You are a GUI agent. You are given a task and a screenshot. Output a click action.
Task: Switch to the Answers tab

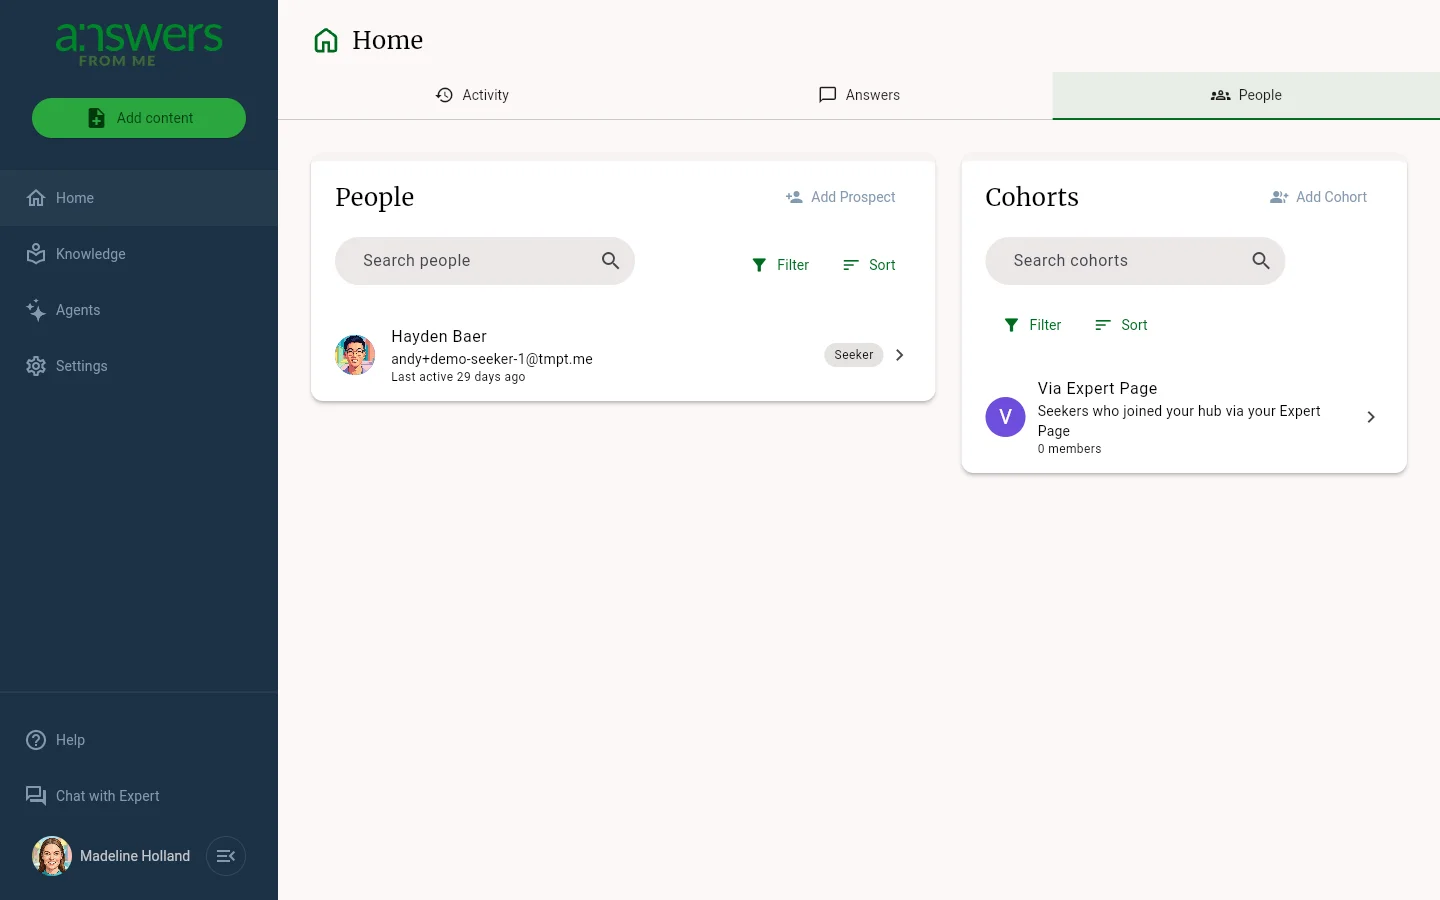tap(859, 95)
